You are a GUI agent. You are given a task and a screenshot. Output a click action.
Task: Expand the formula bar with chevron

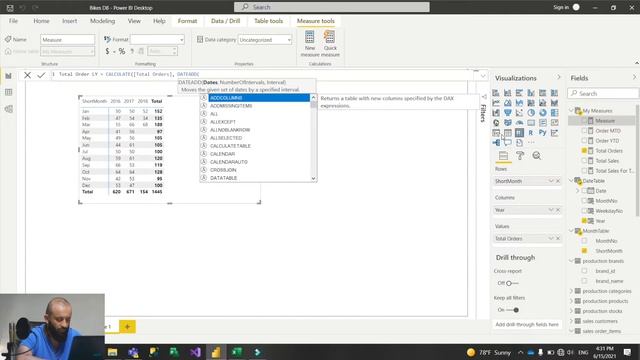coord(483,76)
